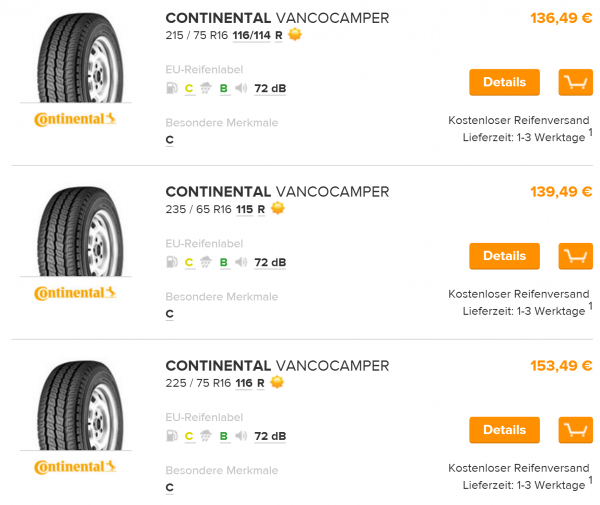Screen dimensions: 600x505
Task: Open Details for the 153,49 € tire
Action: (x=504, y=430)
